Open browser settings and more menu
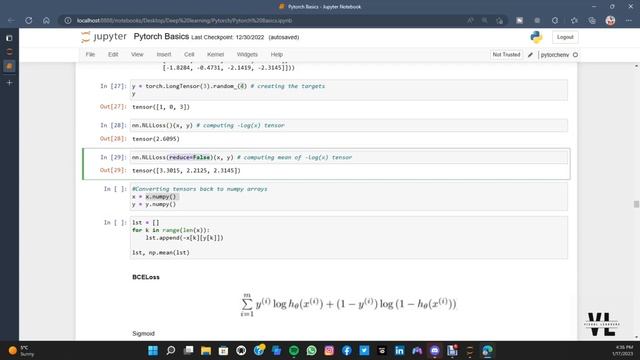This screenshot has width=640, height=360. 629,20
